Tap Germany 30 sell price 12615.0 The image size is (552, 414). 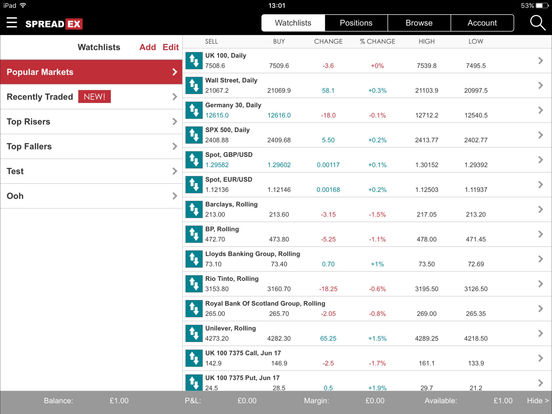pos(217,115)
